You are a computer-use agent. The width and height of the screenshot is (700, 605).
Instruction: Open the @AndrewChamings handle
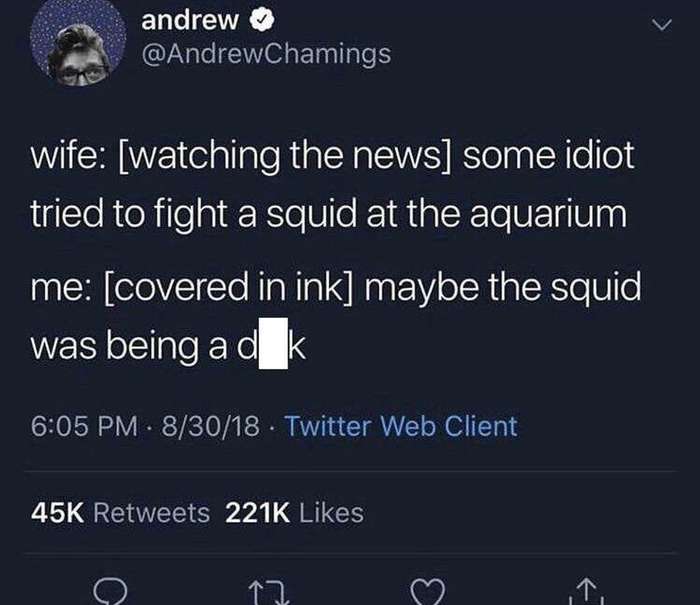[267, 54]
